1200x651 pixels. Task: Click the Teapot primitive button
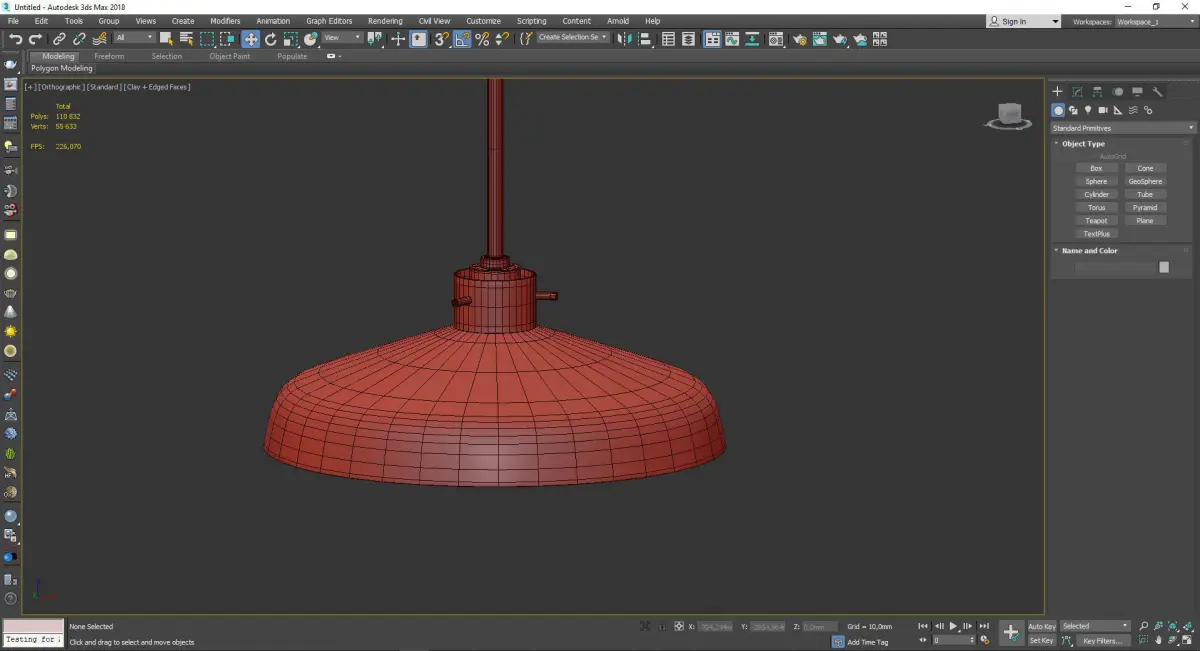(x=1096, y=221)
